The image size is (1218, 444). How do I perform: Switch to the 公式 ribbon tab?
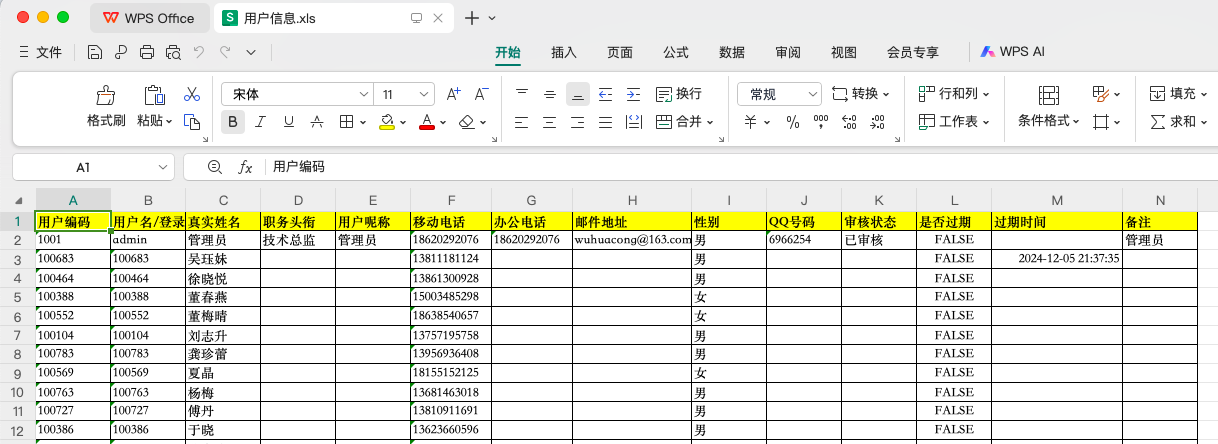click(676, 52)
